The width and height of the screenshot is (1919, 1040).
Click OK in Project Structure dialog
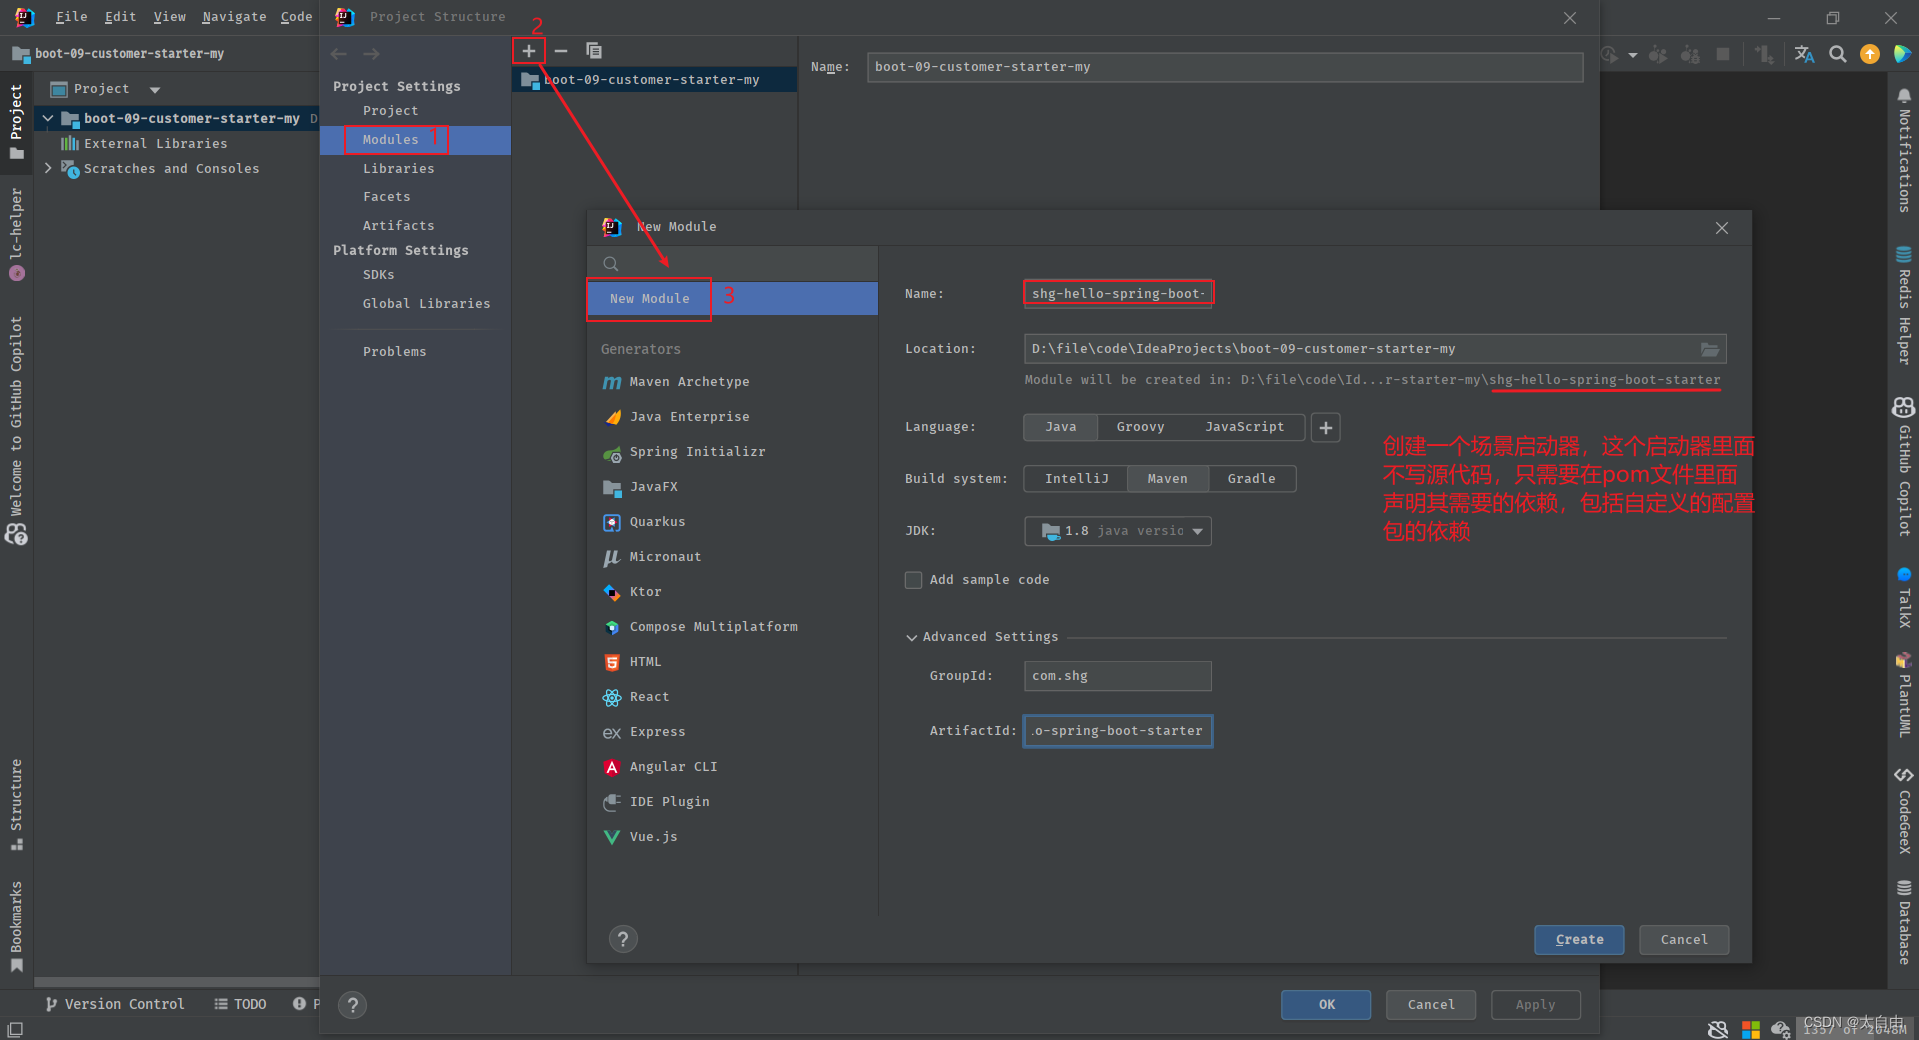pyautogui.click(x=1326, y=1005)
